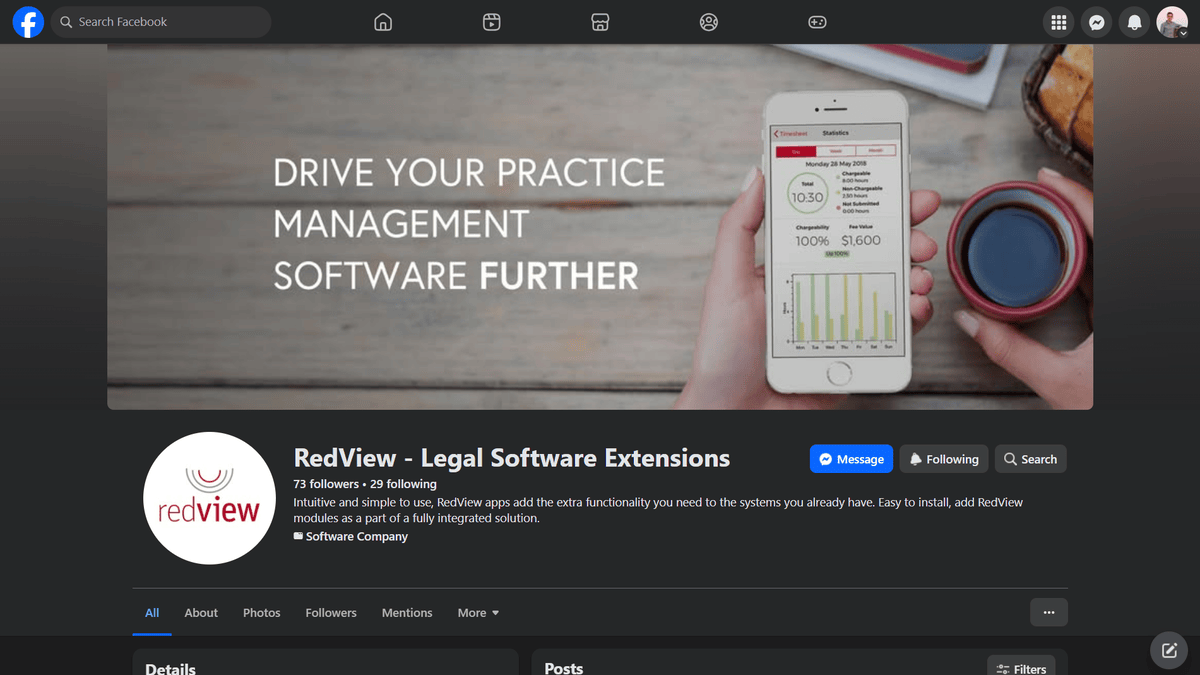
Task: Open the notifications bell
Action: pyautogui.click(x=1134, y=22)
